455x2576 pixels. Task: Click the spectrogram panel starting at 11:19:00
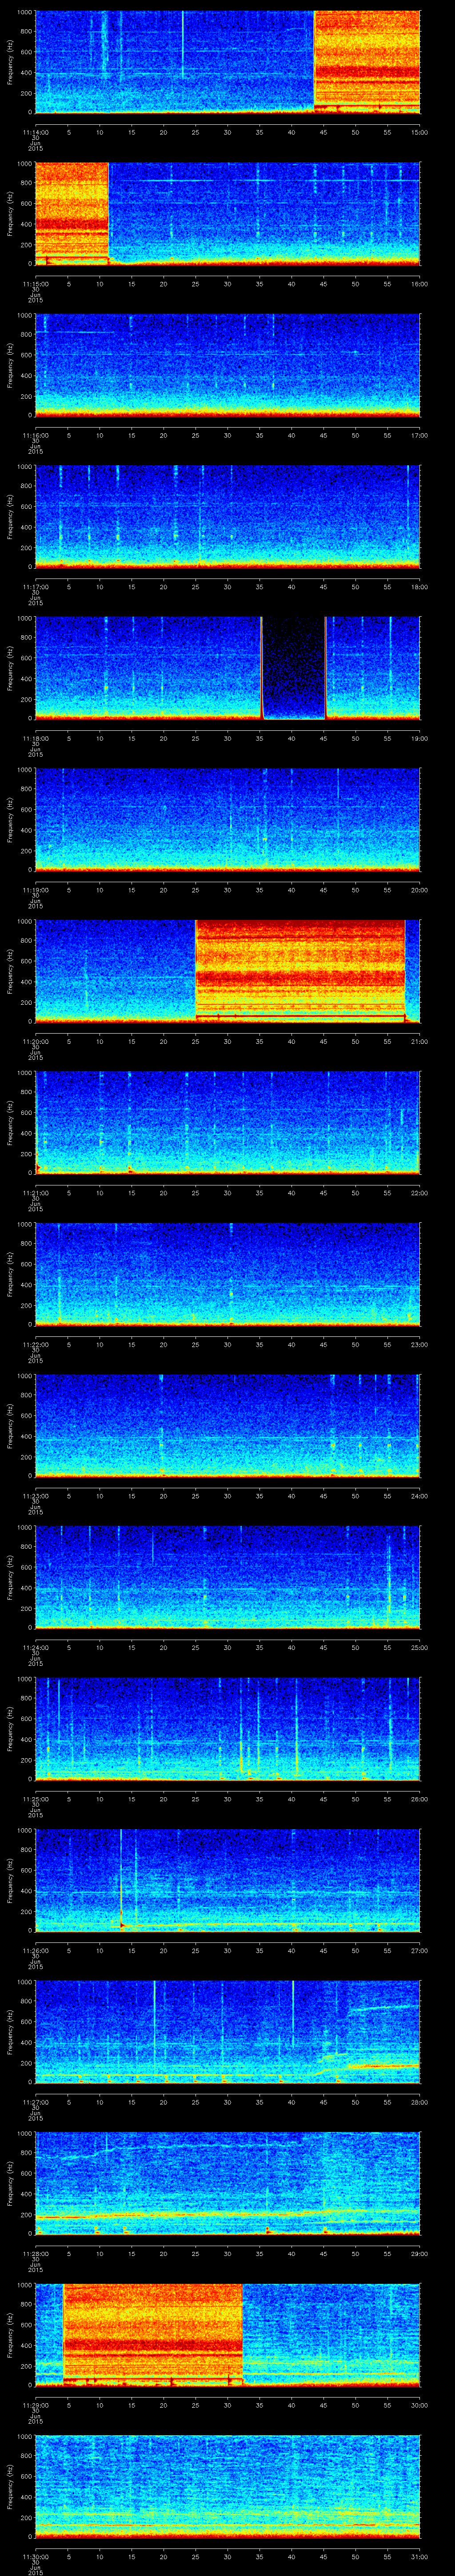227,820
